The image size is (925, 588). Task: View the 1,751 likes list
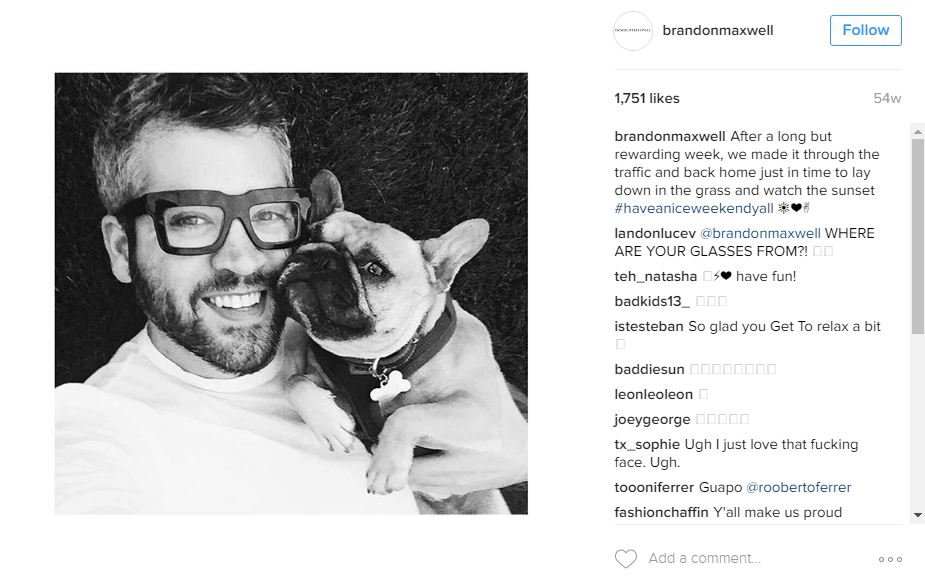[647, 98]
